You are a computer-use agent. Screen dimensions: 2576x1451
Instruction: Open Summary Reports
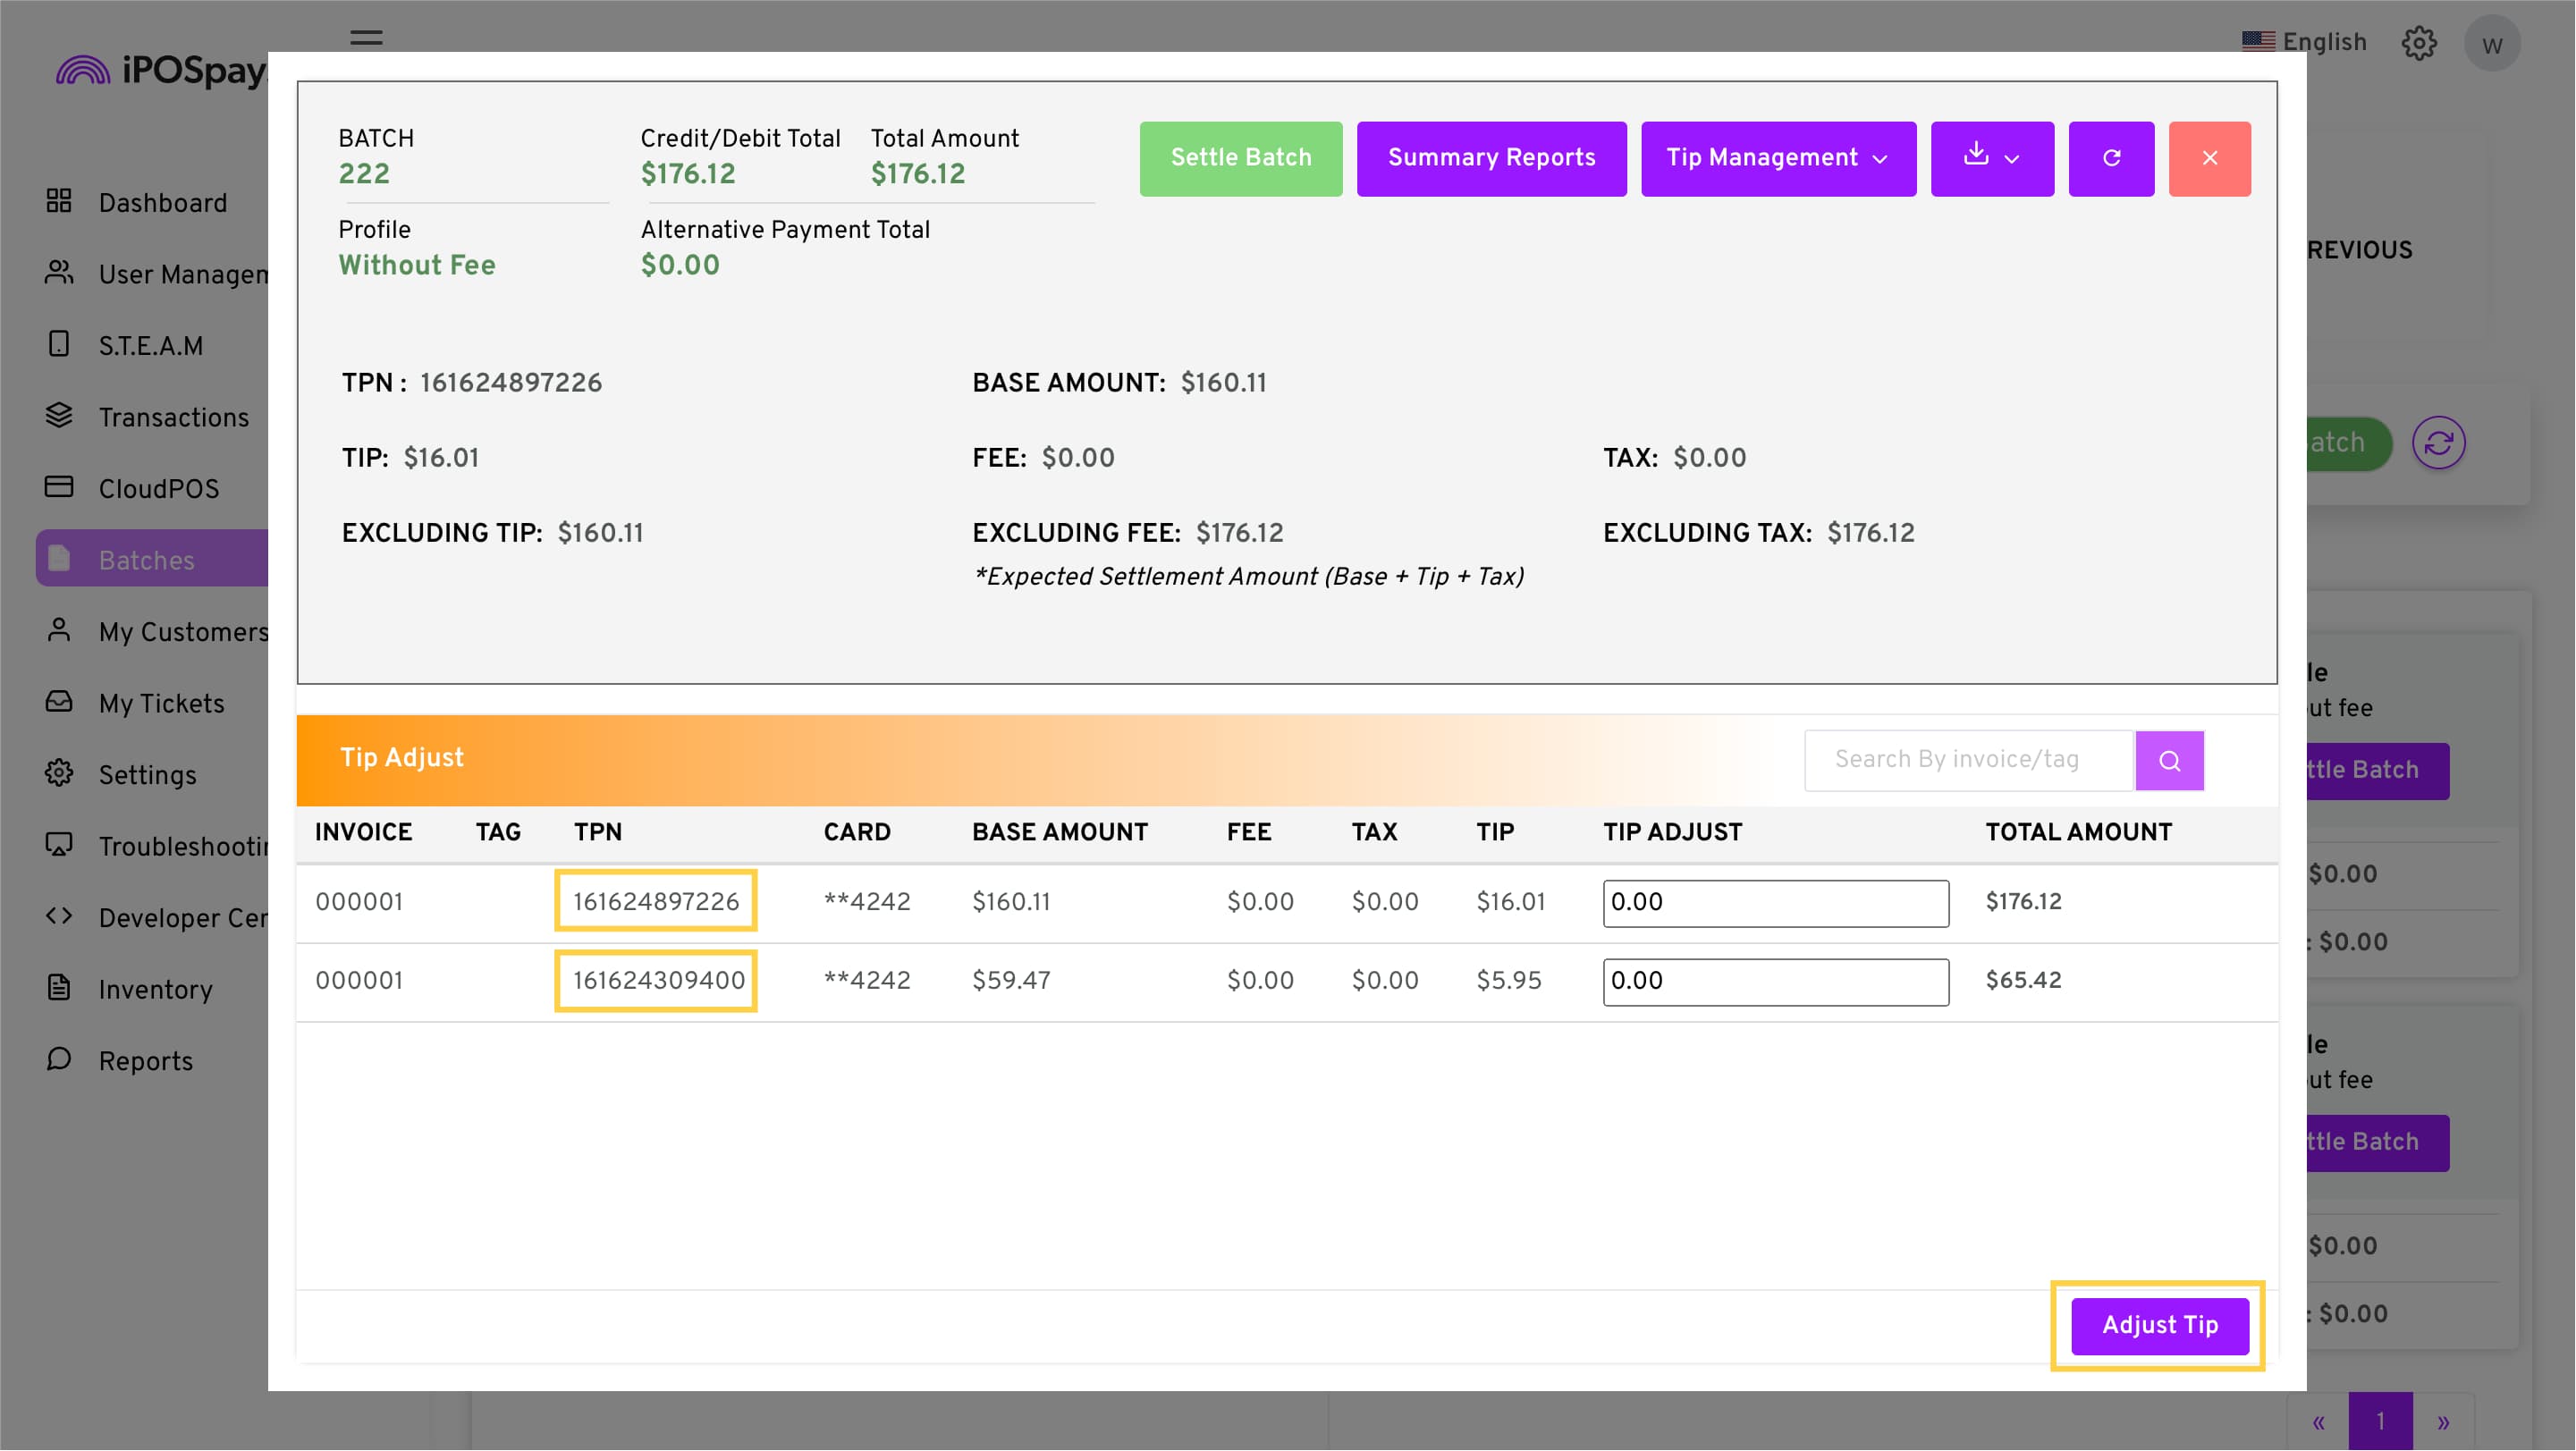(1492, 159)
